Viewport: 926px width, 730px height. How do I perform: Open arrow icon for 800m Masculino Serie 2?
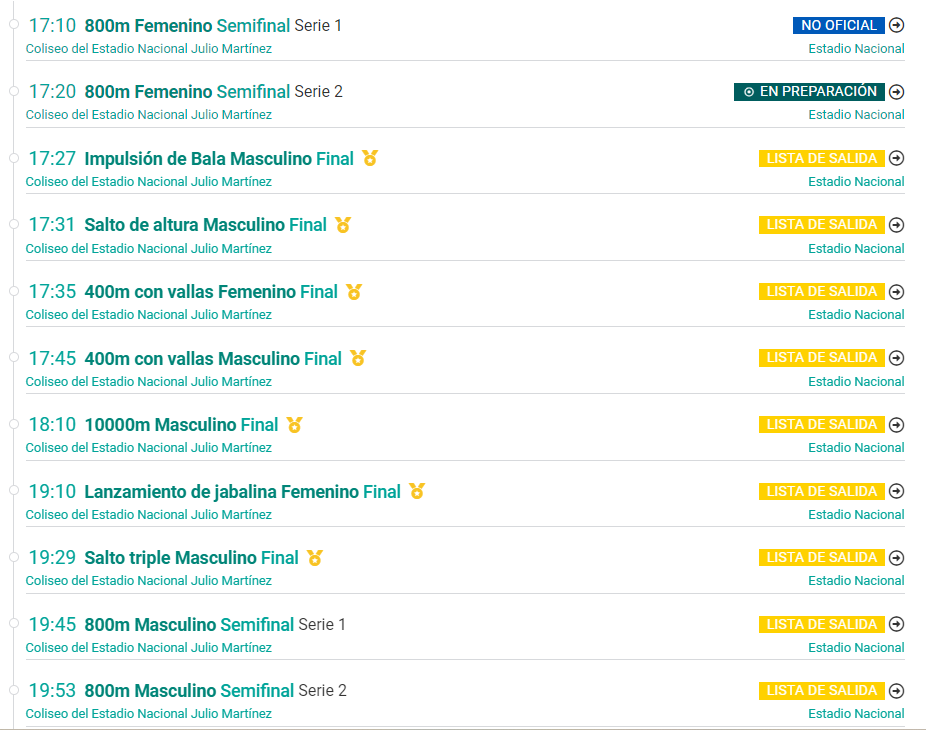coord(896,690)
